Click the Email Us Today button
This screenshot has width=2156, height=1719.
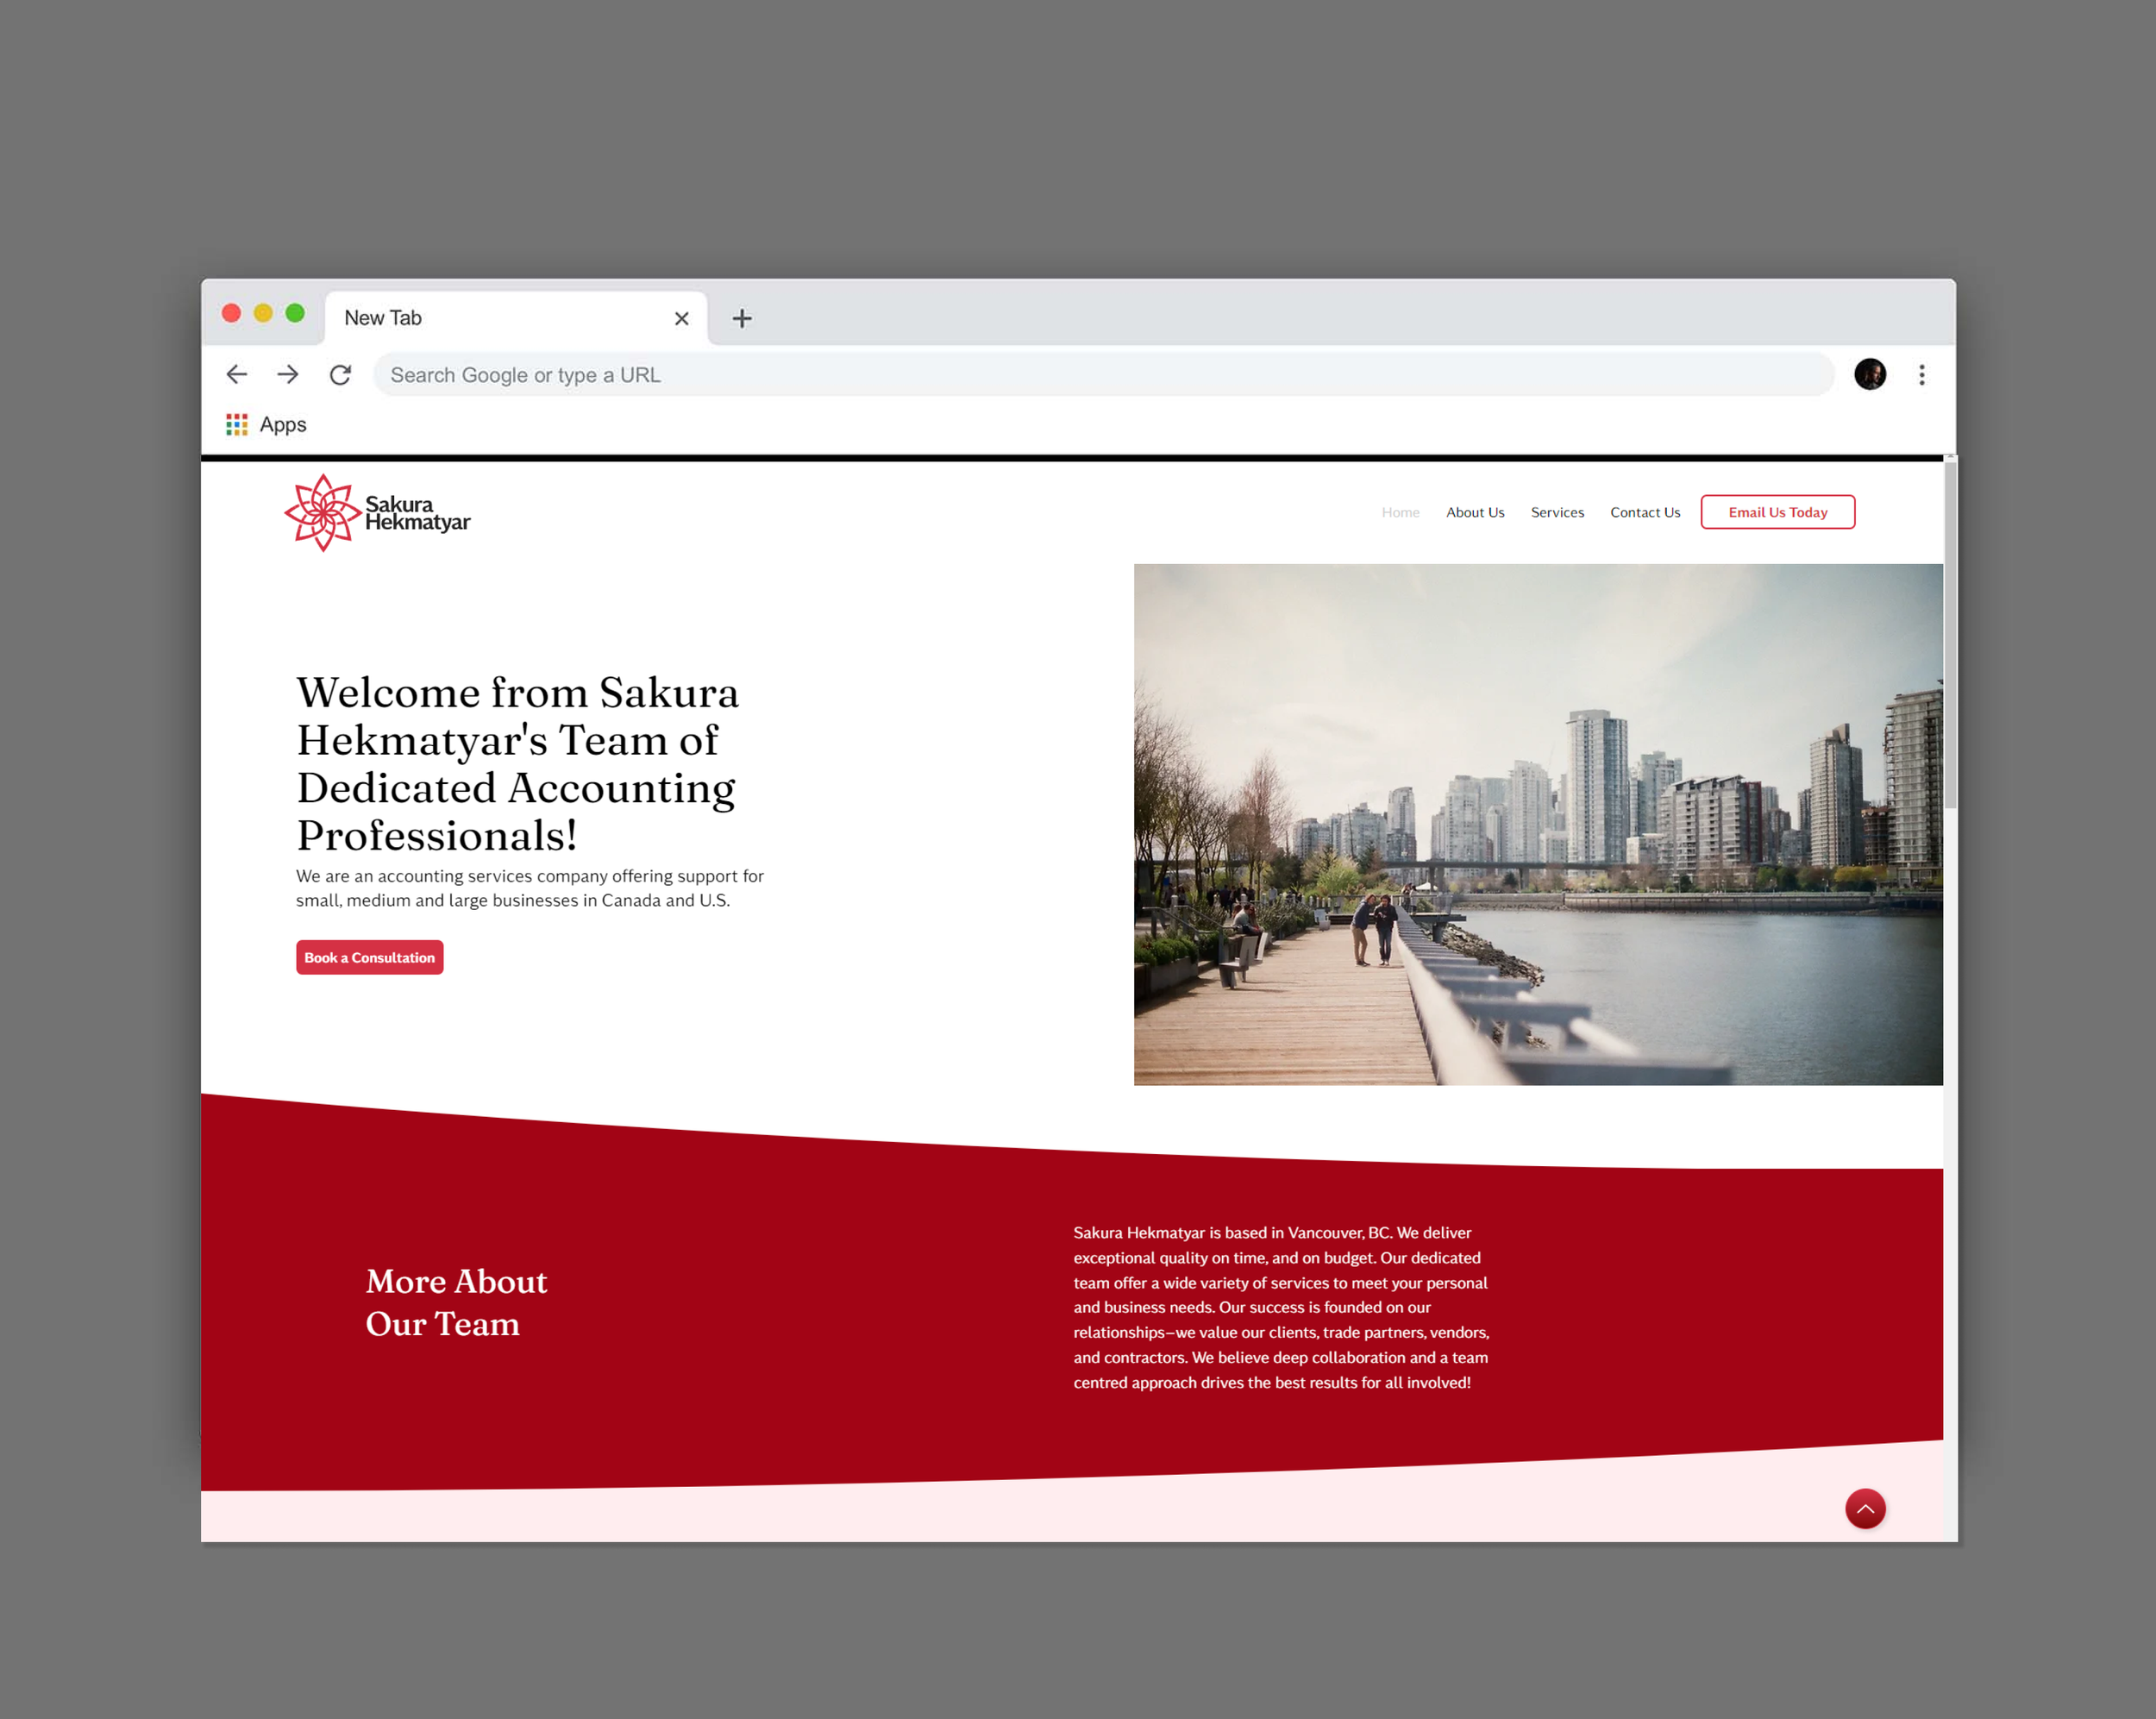coord(1777,513)
